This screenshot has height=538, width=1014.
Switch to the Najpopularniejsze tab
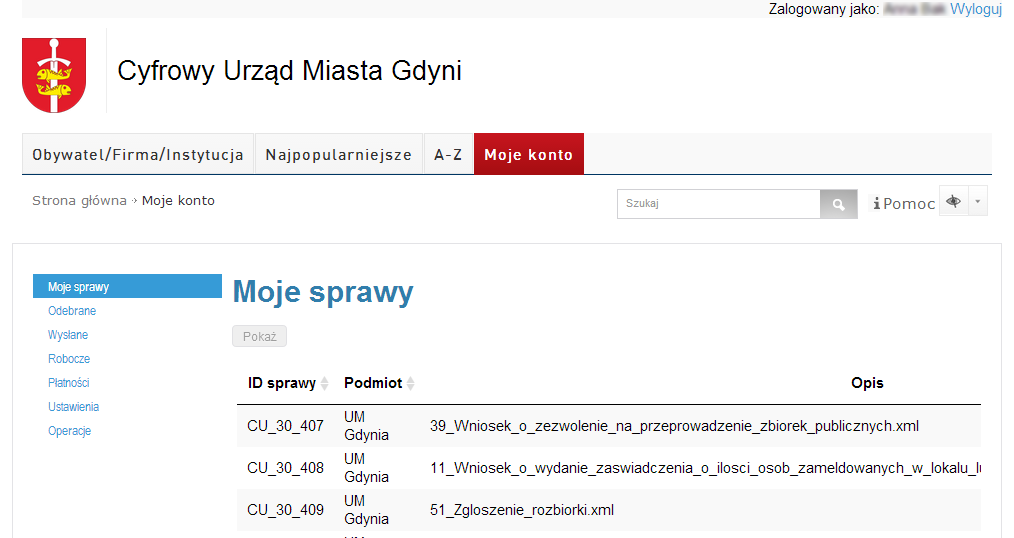[x=339, y=155]
